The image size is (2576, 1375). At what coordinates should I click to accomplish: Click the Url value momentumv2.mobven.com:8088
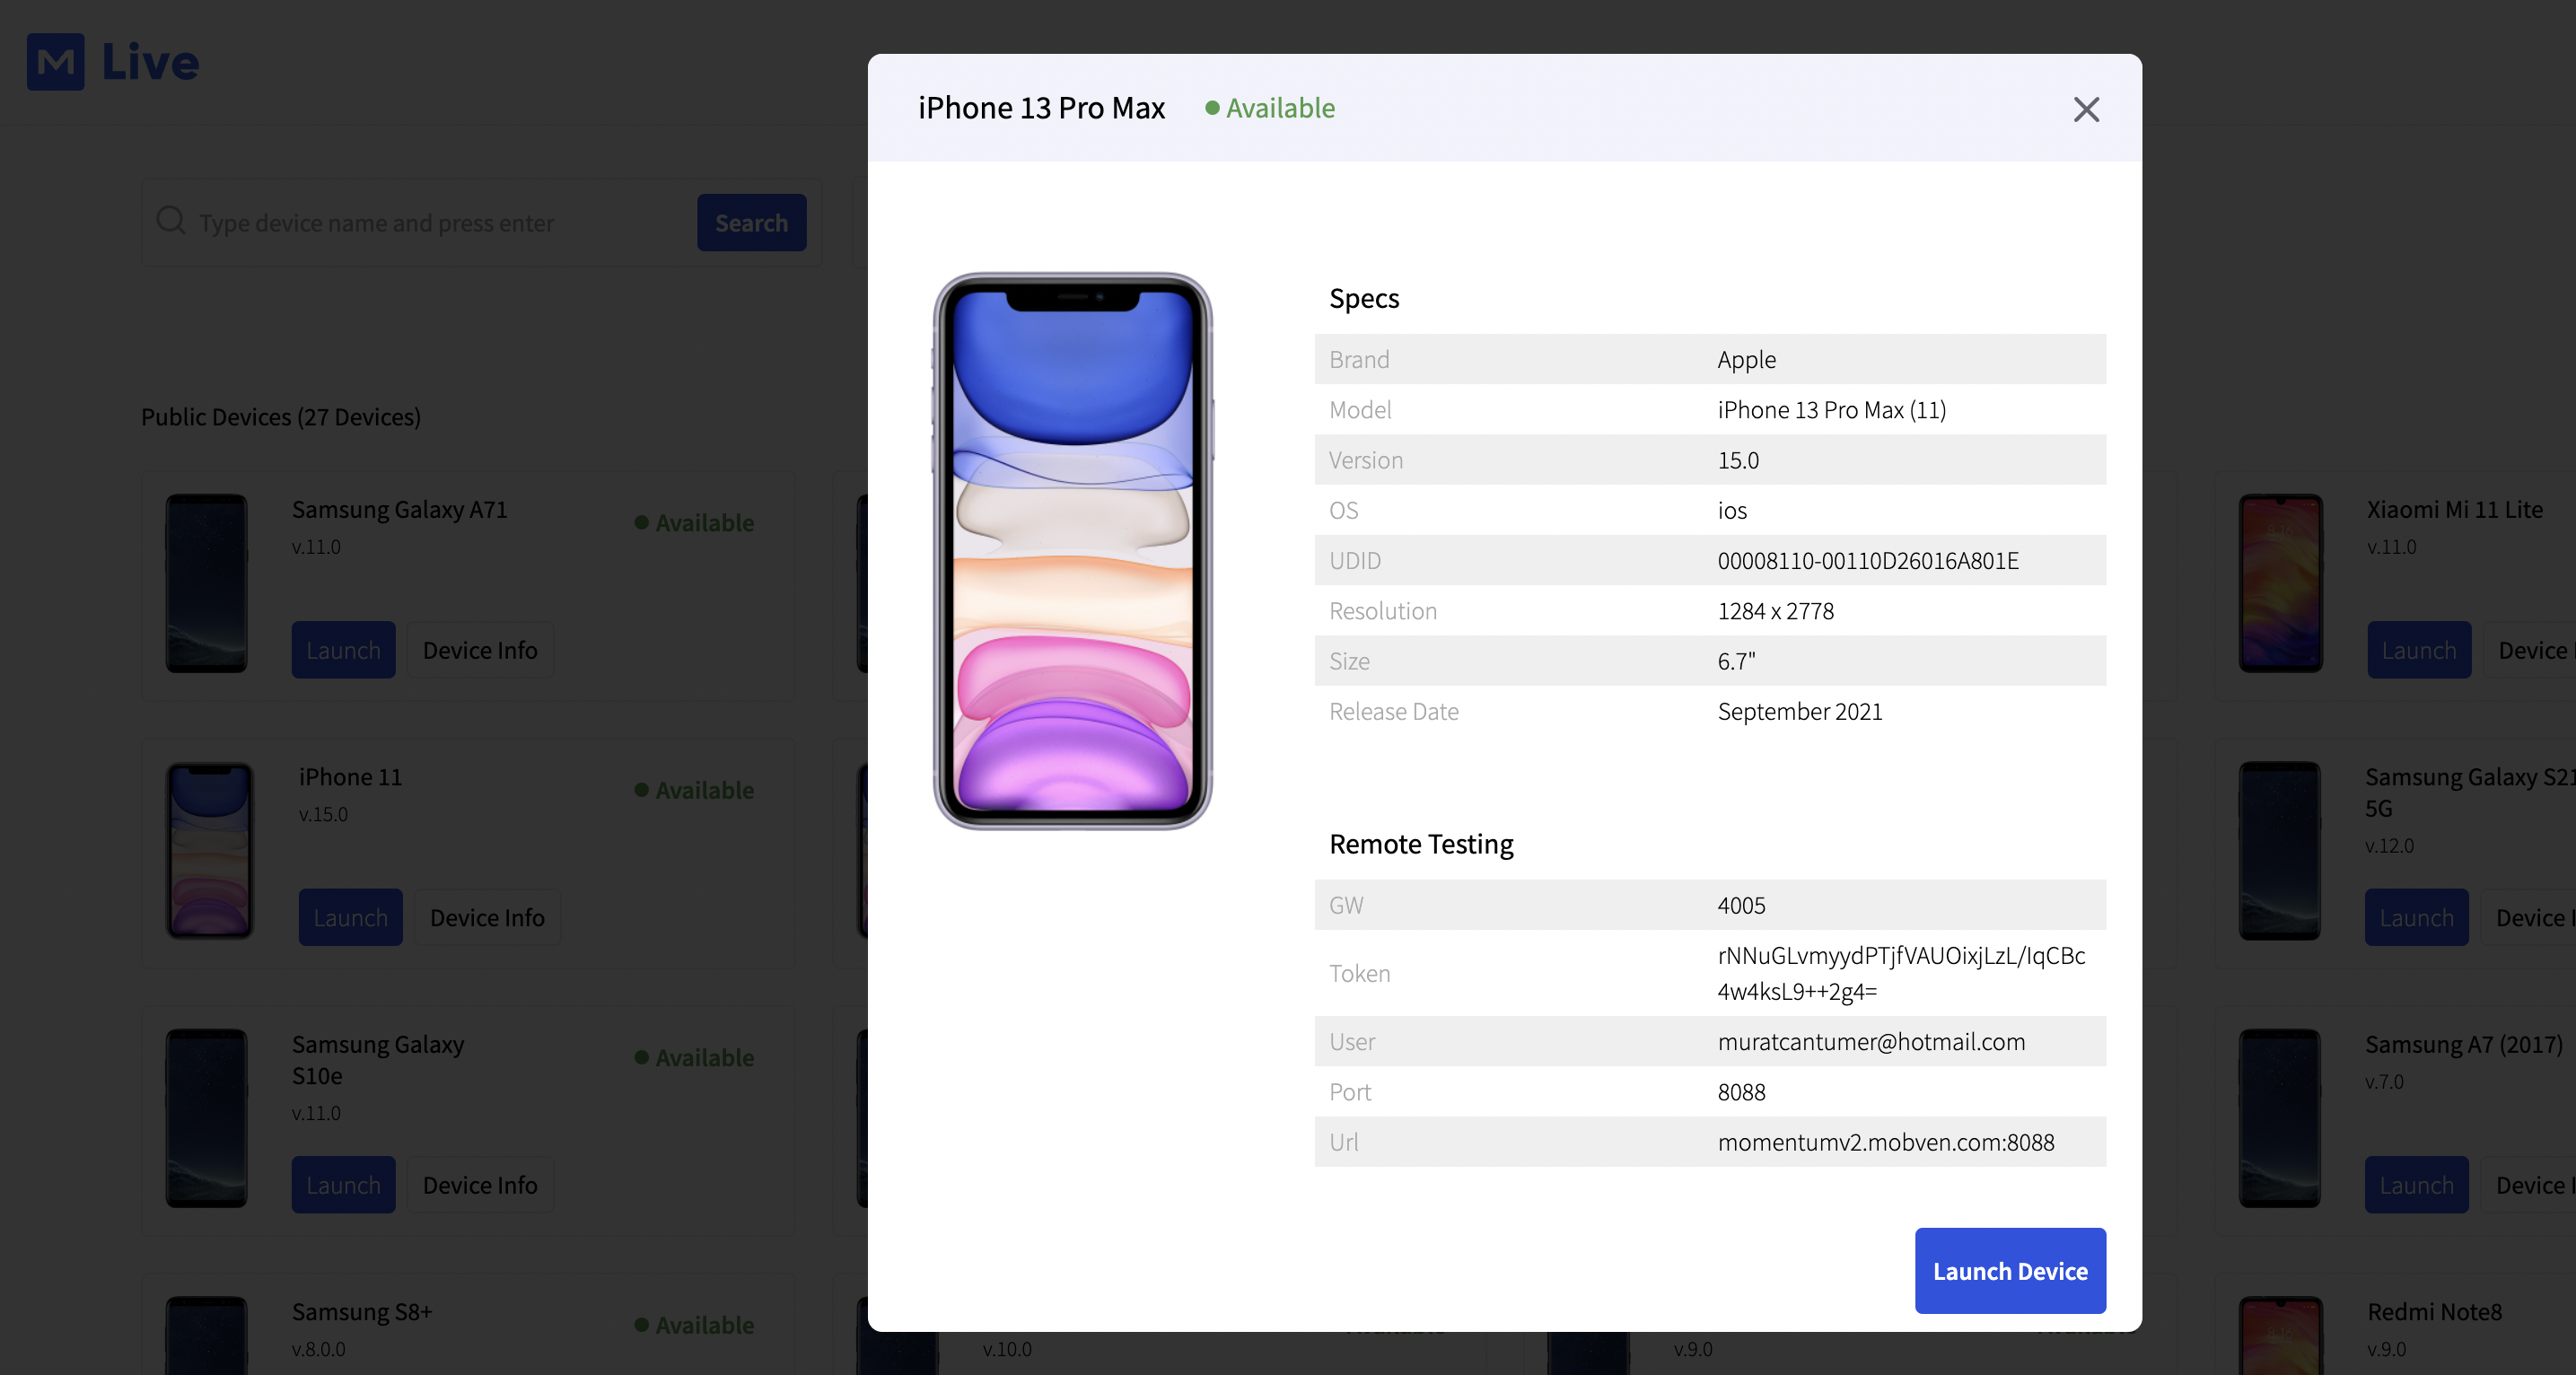click(x=1886, y=1142)
